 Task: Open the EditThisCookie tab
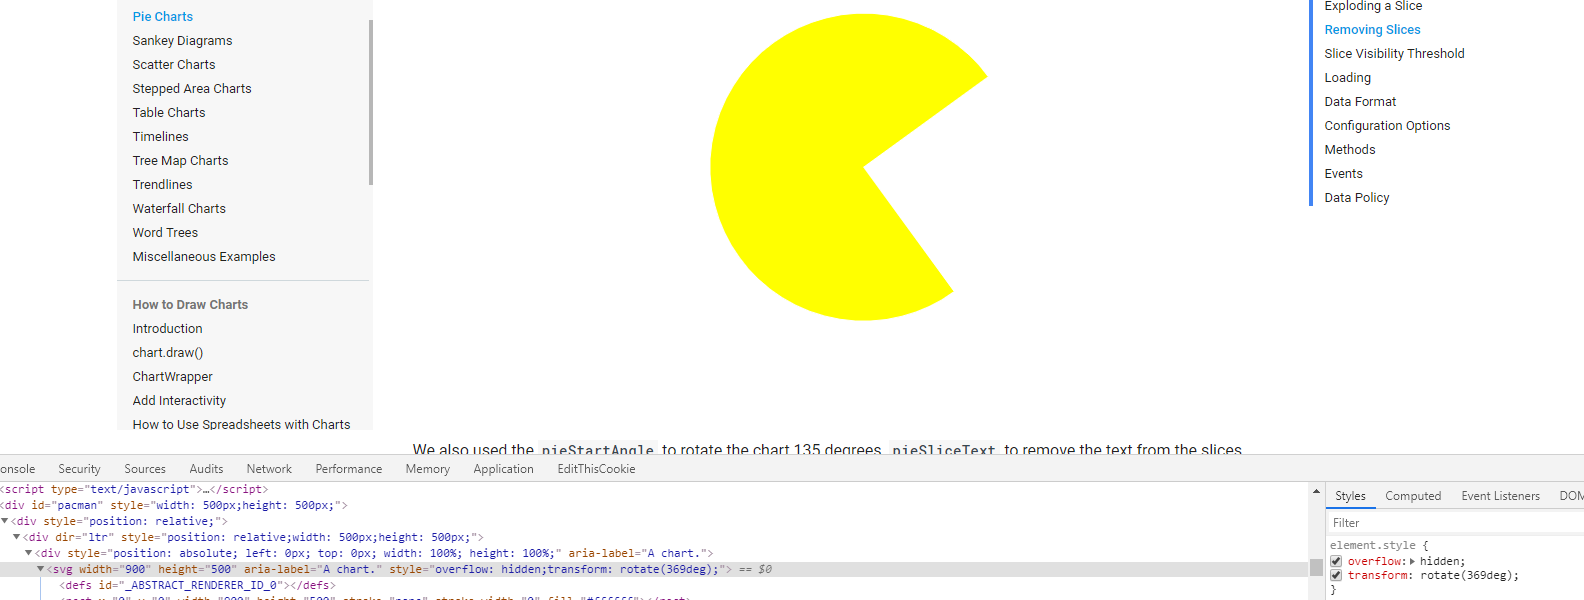596,469
